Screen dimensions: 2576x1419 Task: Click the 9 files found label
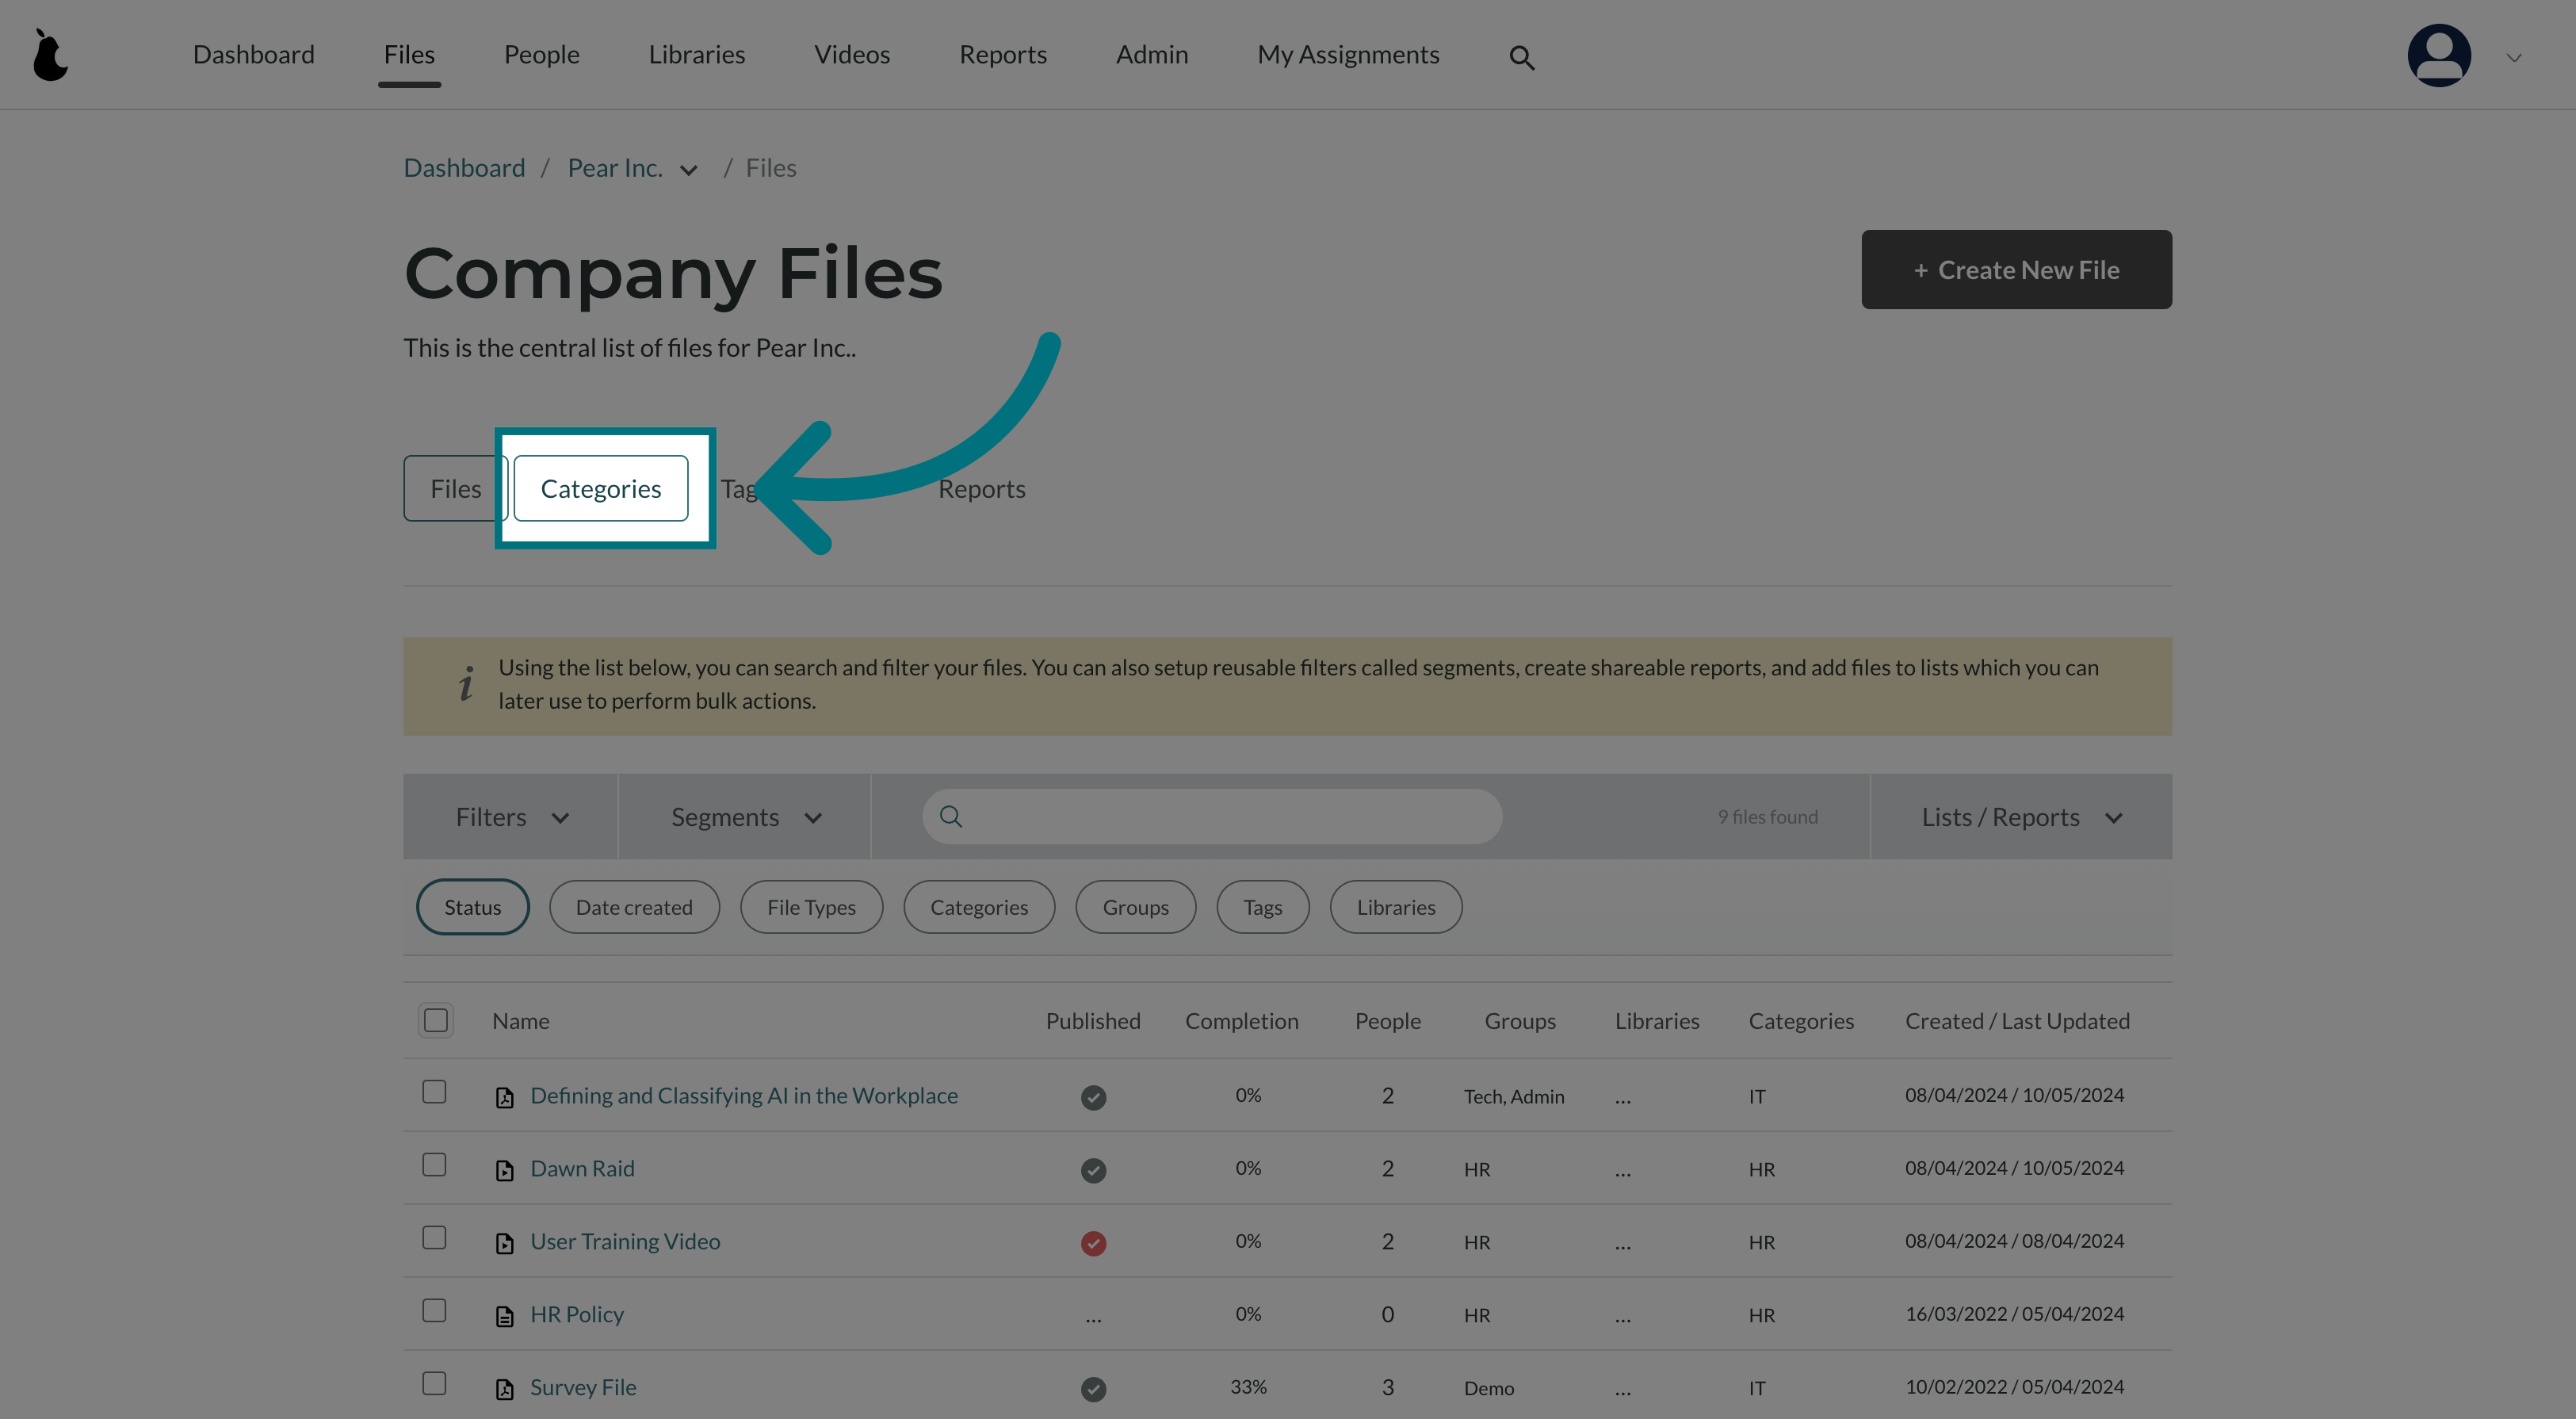(x=1767, y=817)
